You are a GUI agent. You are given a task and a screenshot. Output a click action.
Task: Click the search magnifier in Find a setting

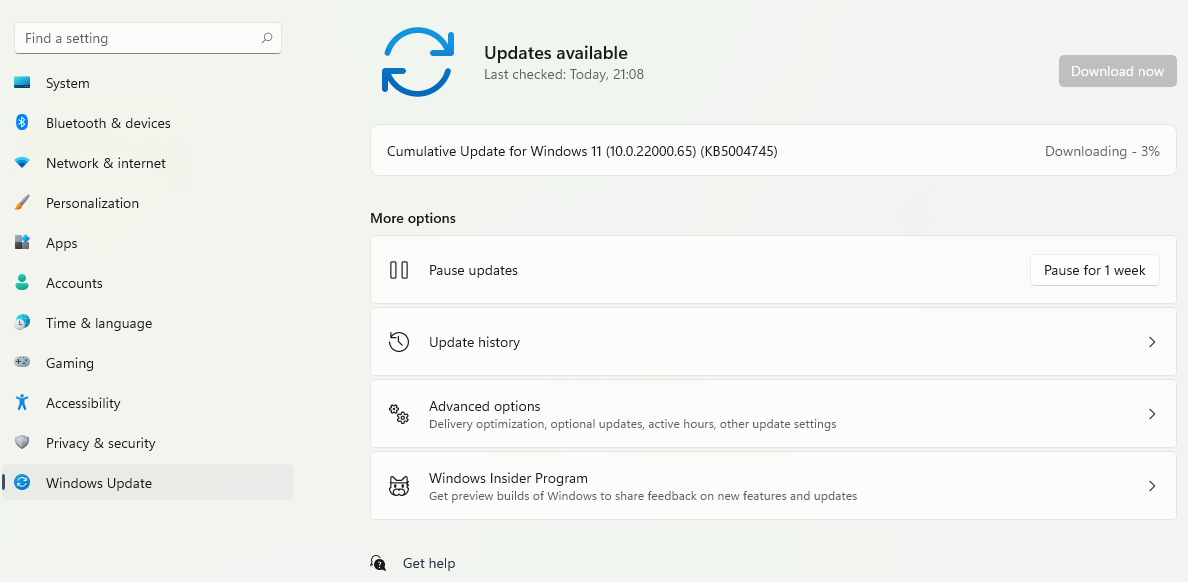pyautogui.click(x=267, y=38)
